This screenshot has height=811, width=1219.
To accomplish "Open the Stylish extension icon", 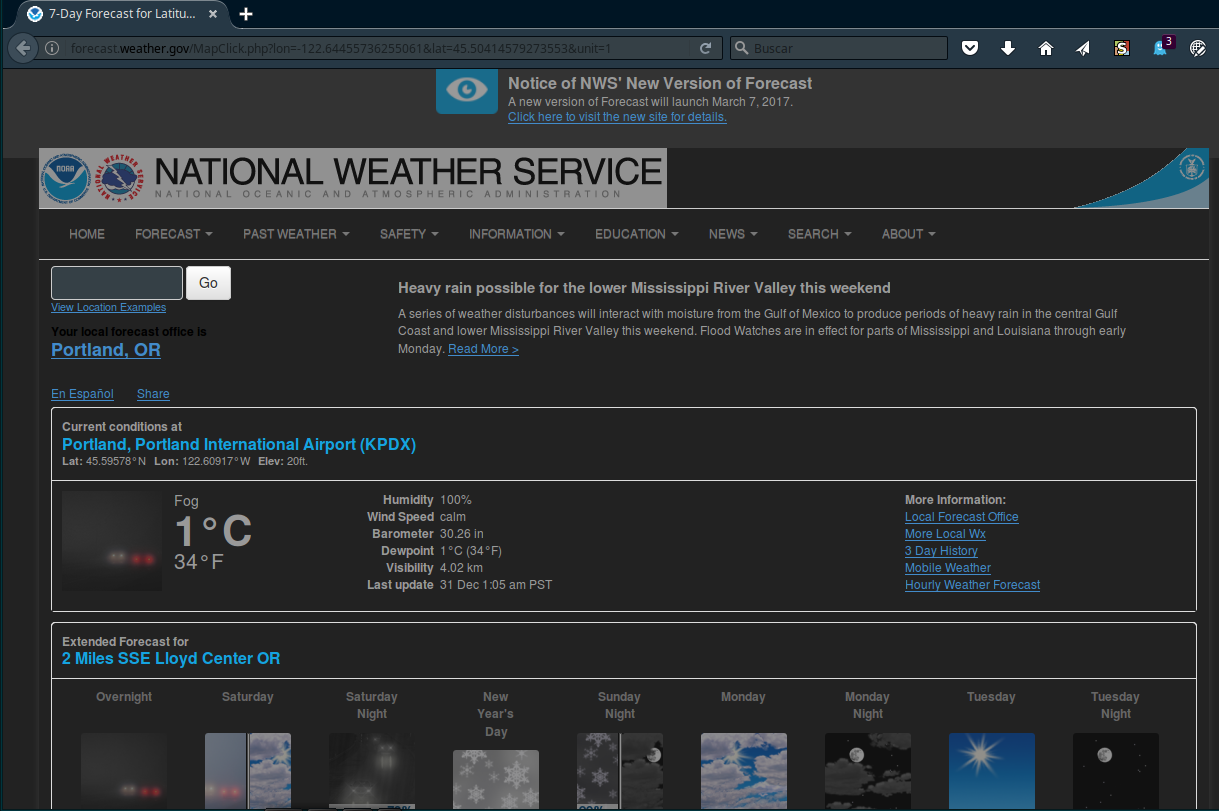I will coord(1121,47).
